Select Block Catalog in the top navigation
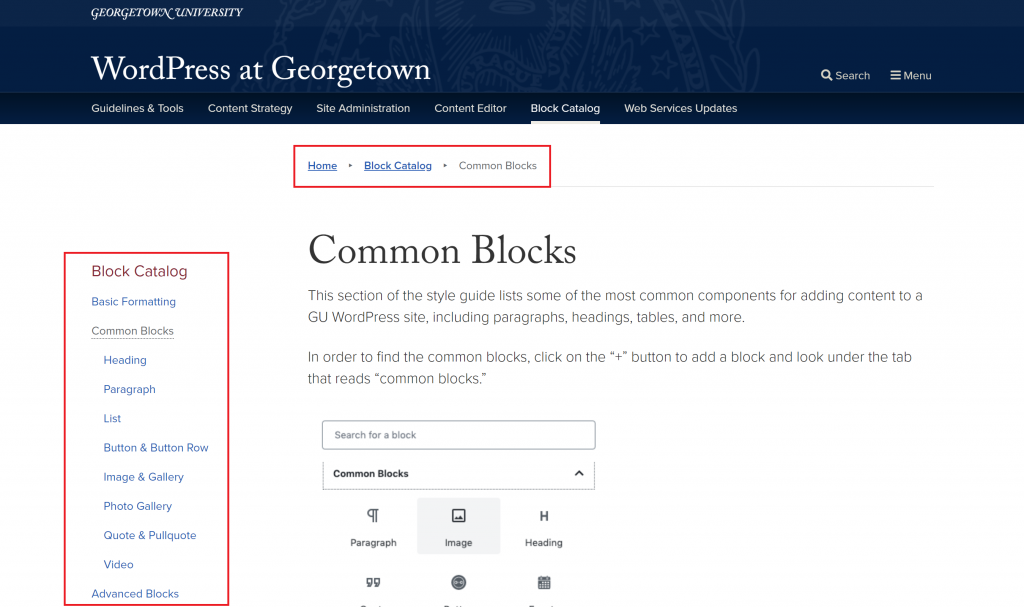 pos(565,108)
